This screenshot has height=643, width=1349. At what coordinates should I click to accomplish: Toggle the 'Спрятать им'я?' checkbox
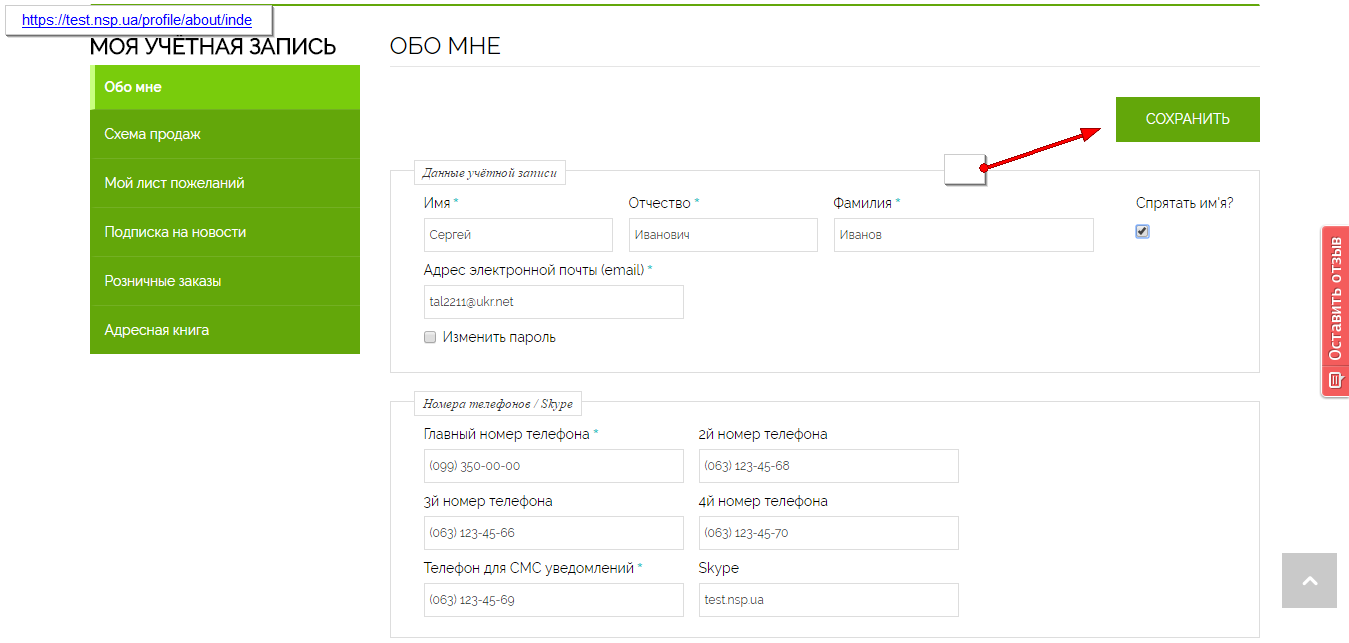[1143, 231]
